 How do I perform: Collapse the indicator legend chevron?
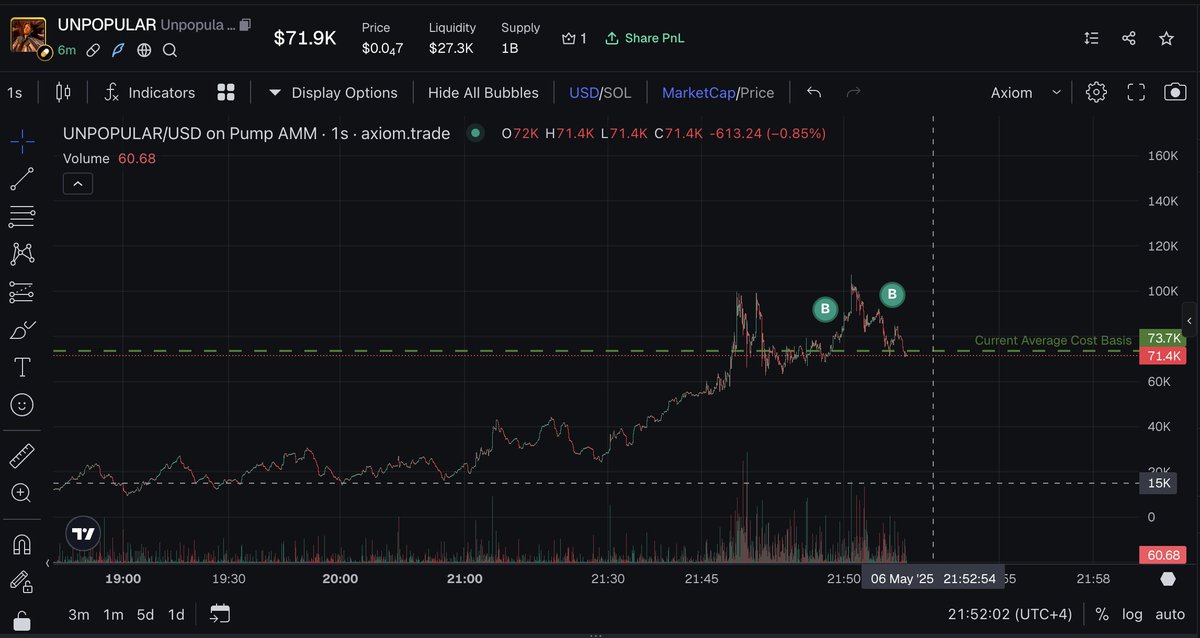77,183
